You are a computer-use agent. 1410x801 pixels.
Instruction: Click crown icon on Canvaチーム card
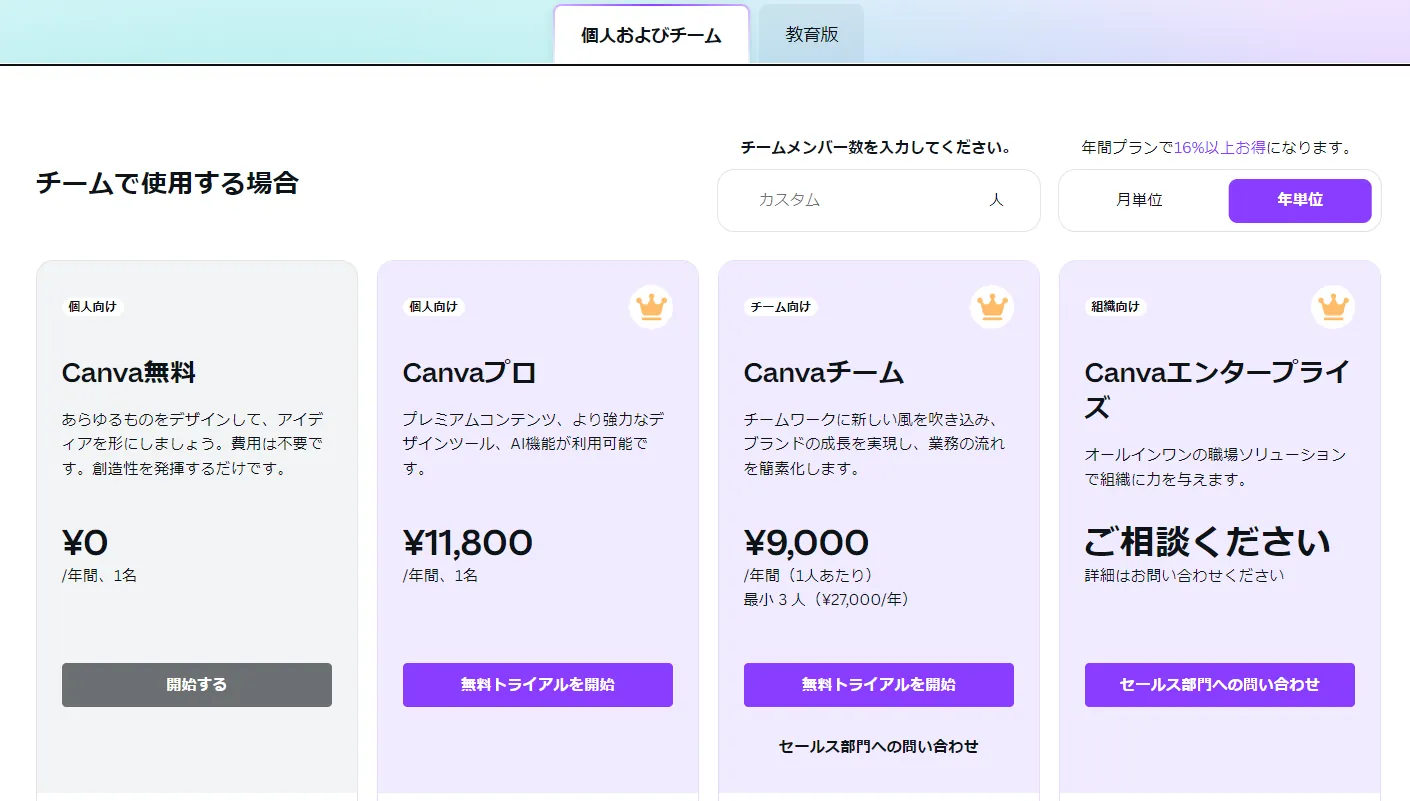[992, 307]
